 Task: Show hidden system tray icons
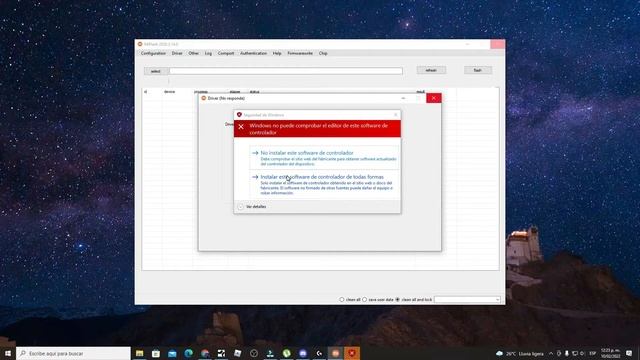pos(551,353)
